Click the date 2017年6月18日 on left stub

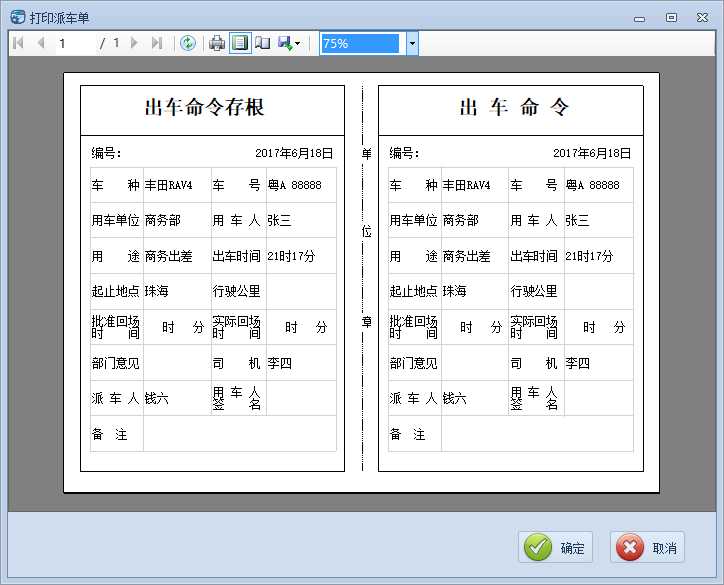tap(294, 153)
